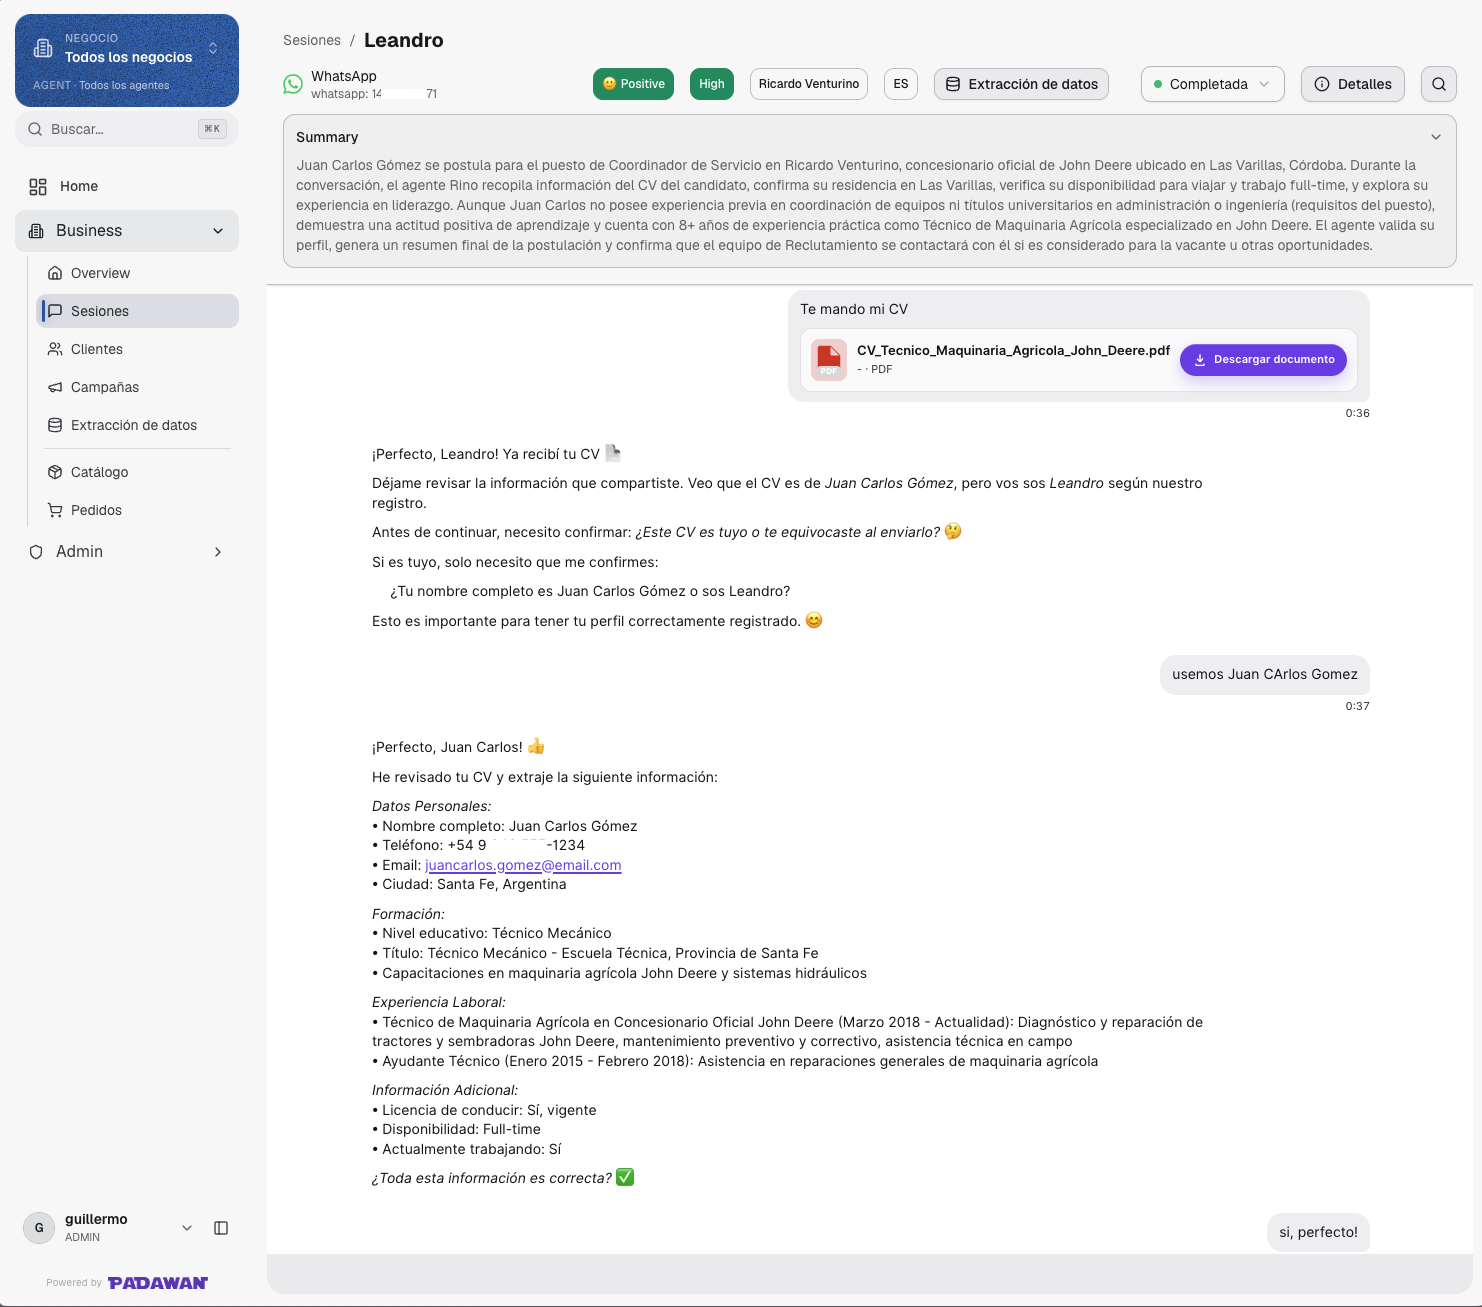Toggle the sidebar collapse panel icon
Screen dimensions: 1482x1307
pyautogui.click(x=221, y=1228)
